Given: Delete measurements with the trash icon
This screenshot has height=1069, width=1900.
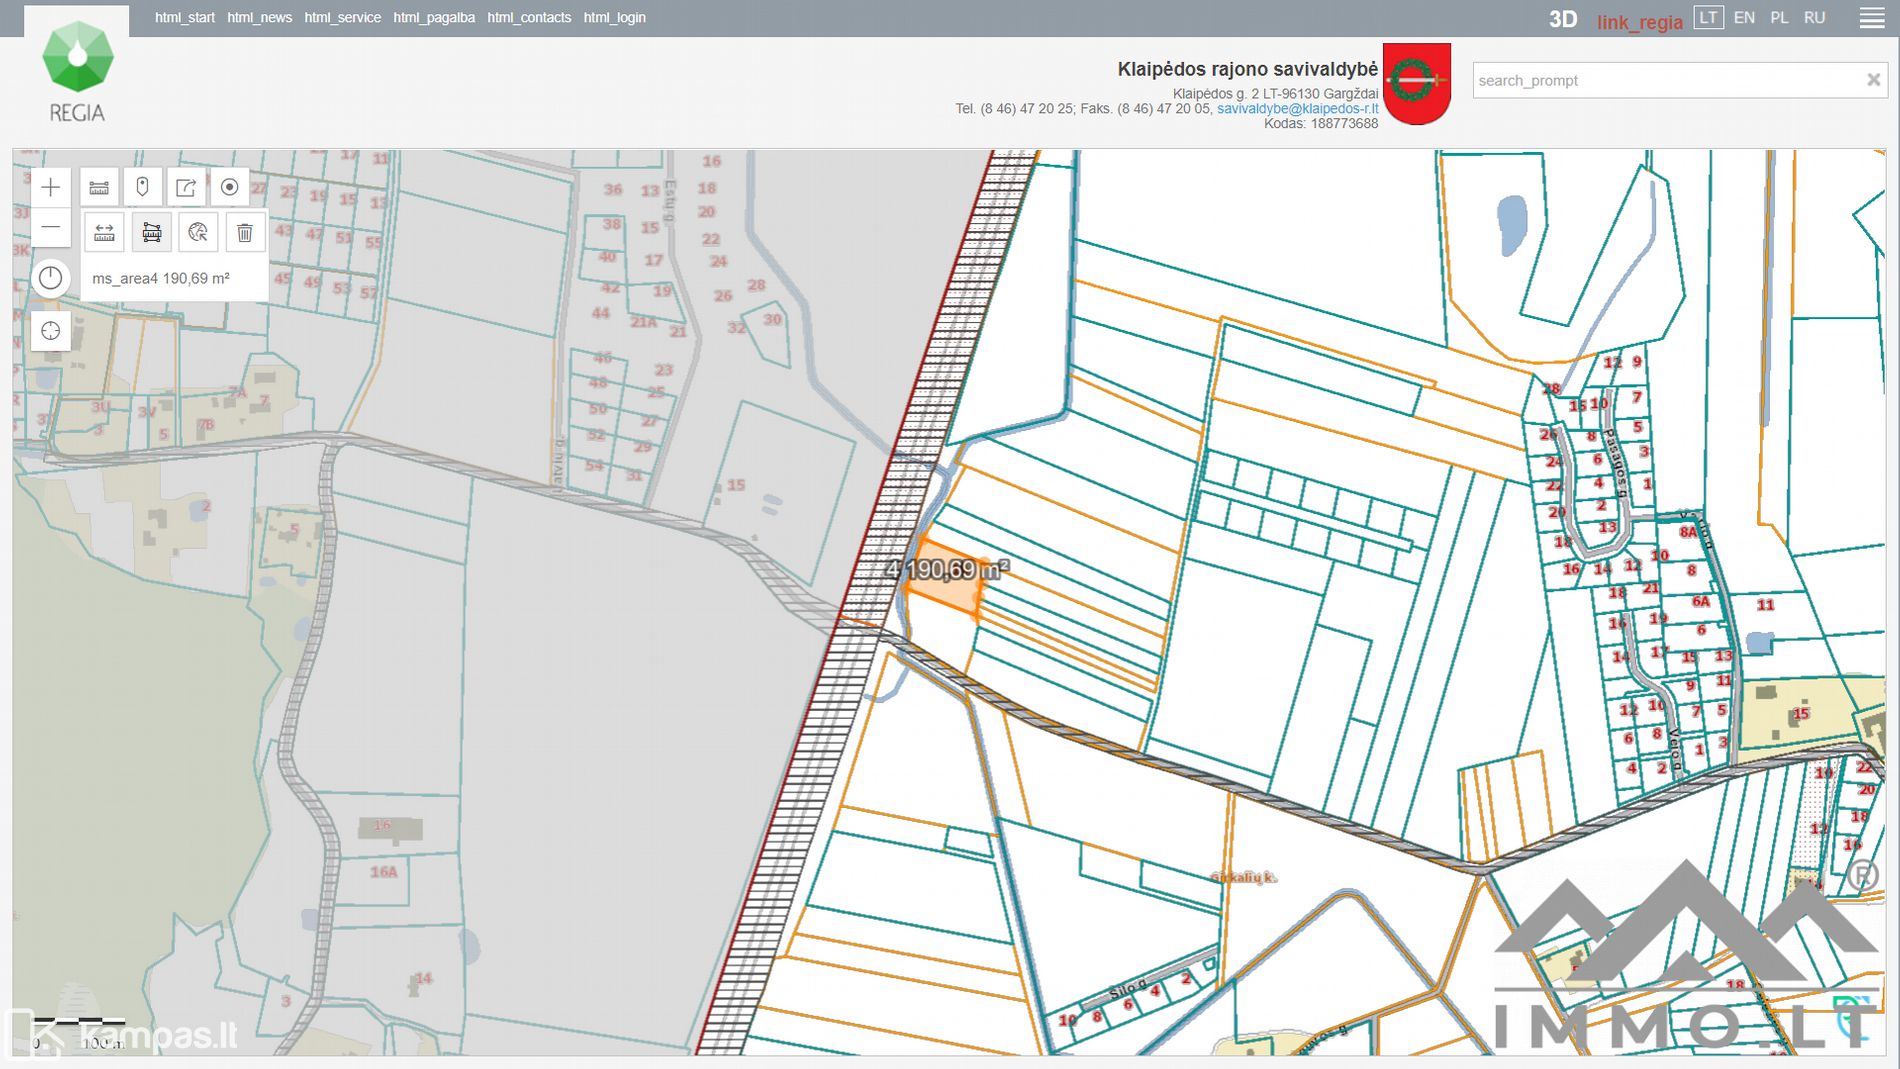Looking at the screenshot, I should pos(245,233).
